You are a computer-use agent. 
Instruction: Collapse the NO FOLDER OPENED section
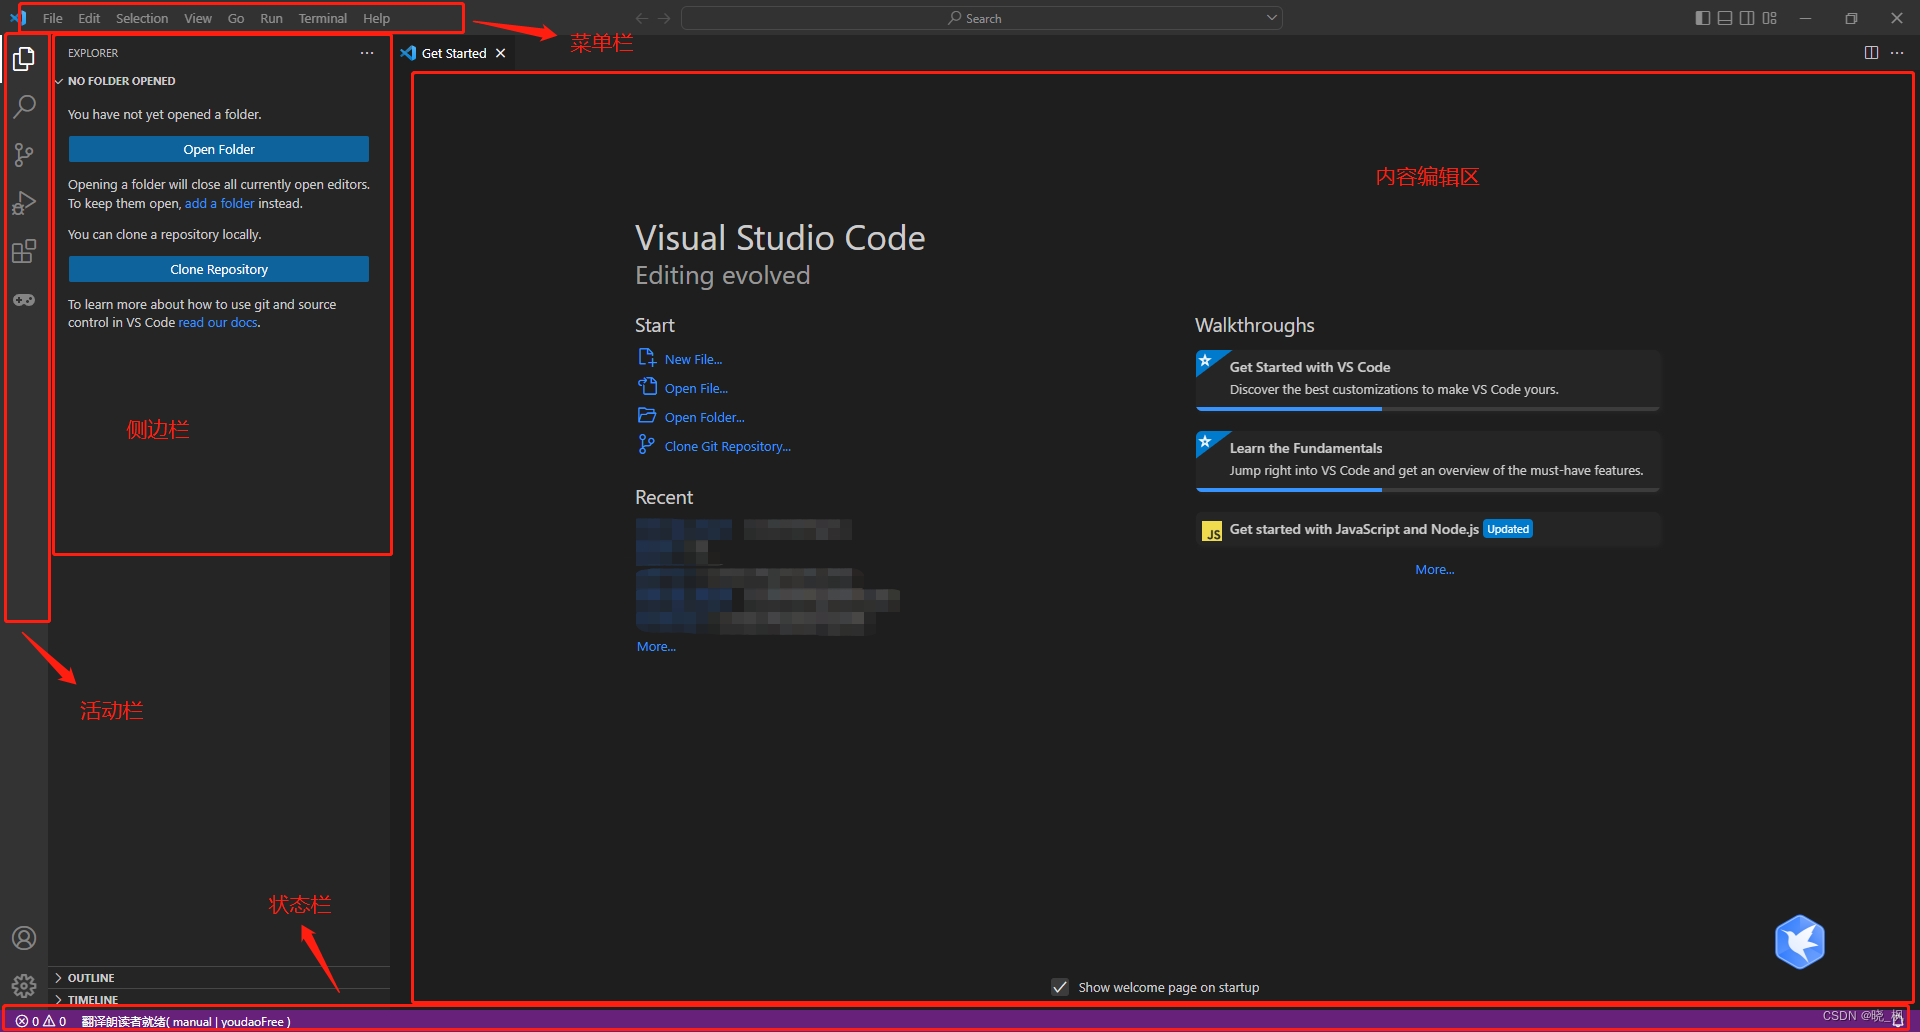tap(121, 81)
